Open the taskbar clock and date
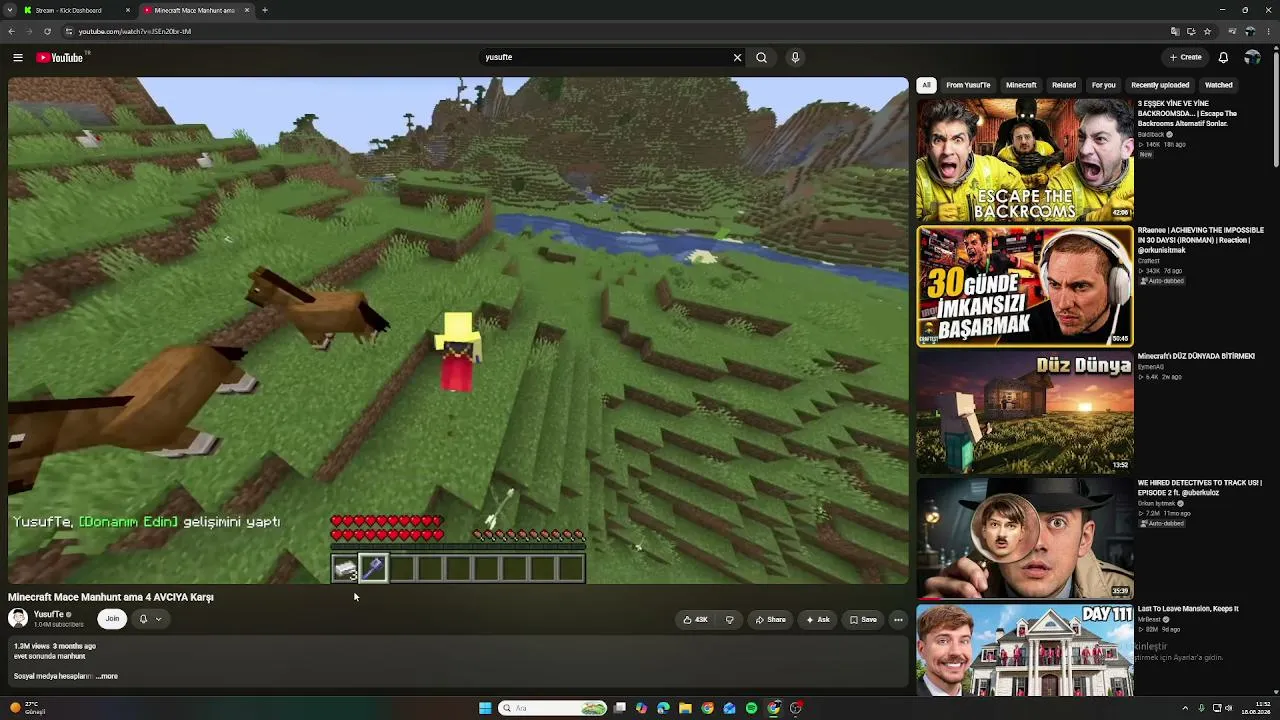Screen dimensions: 1280x720 tap(1255, 708)
